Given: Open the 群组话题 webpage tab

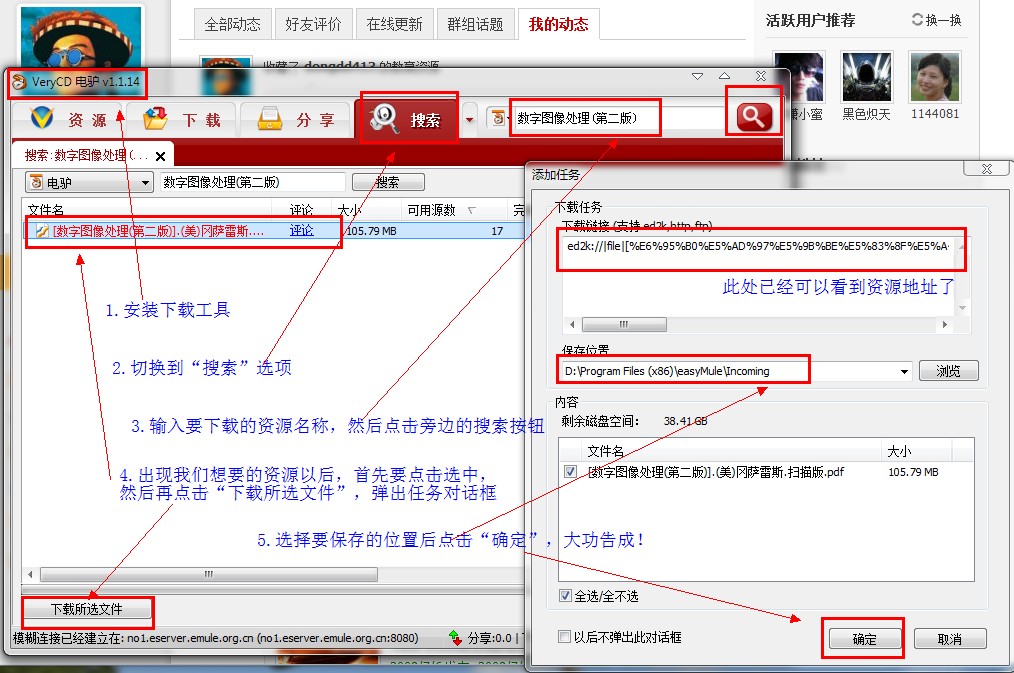Looking at the screenshot, I should pos(475,25).
